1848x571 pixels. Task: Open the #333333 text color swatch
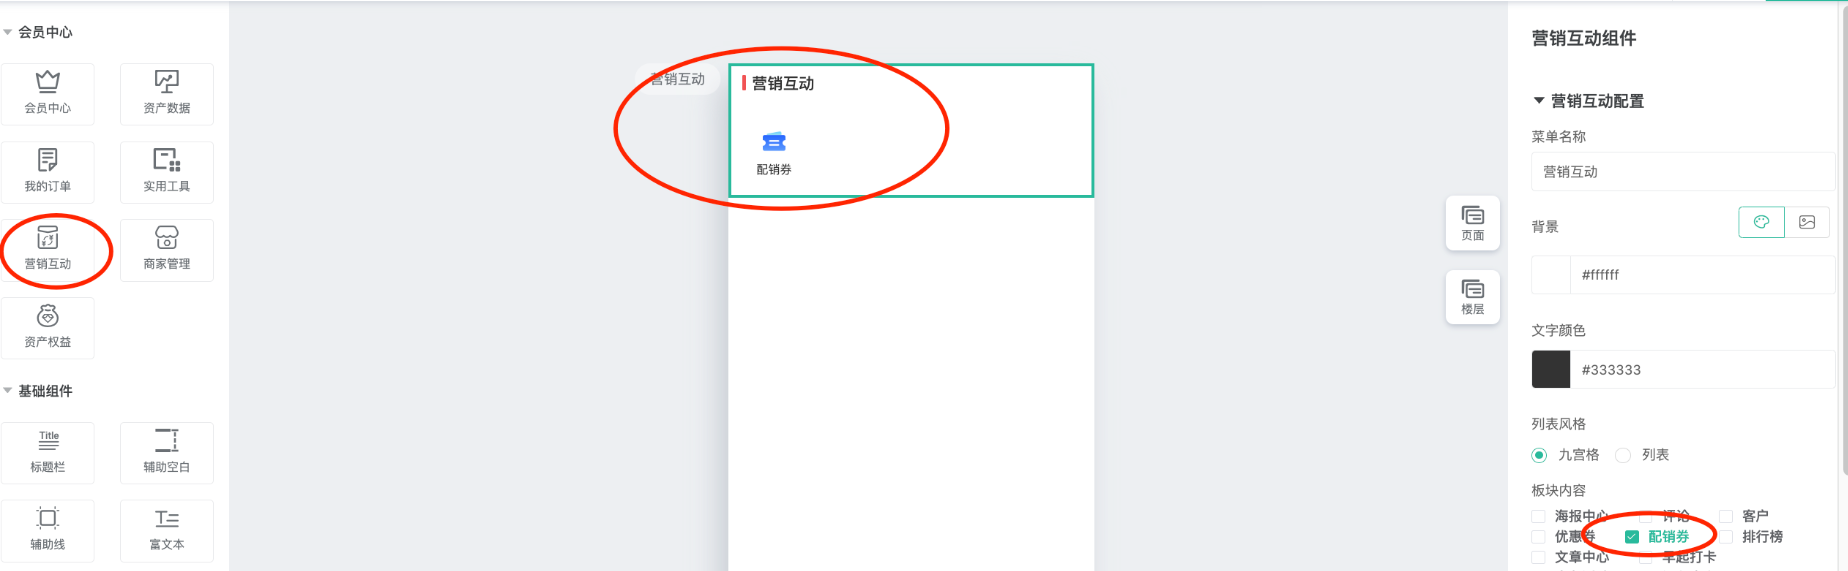click(1551, 369)
